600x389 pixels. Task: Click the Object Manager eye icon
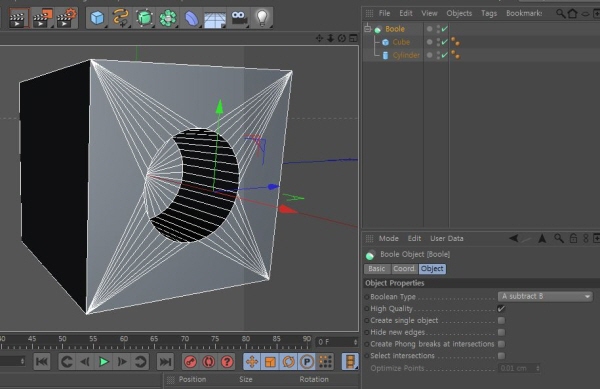pos(585,14)
